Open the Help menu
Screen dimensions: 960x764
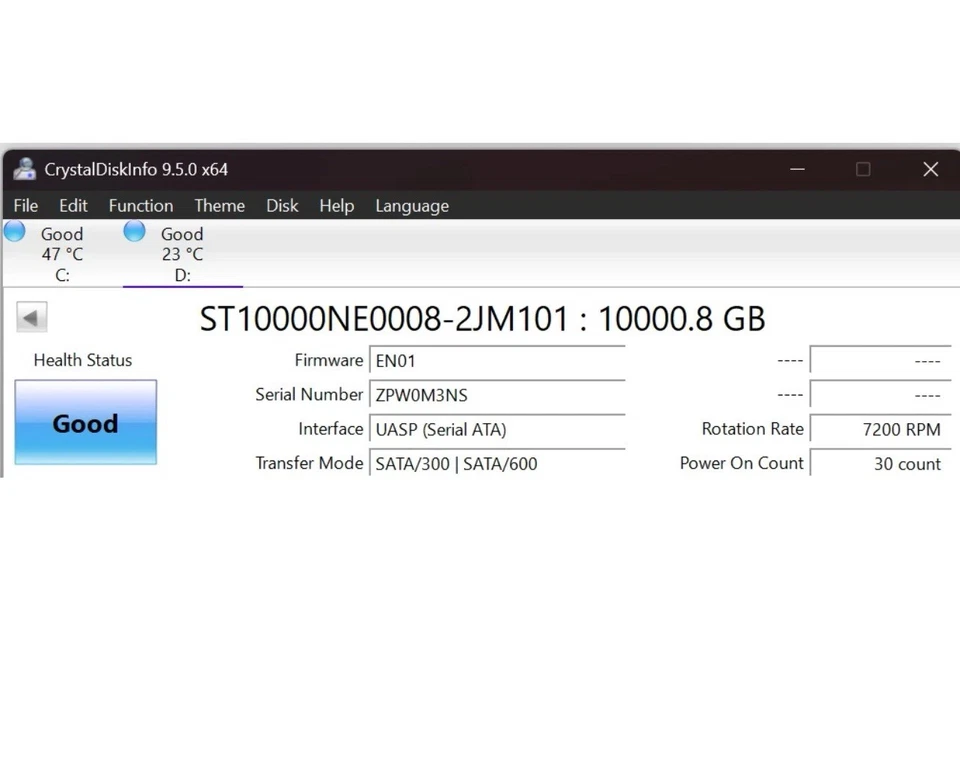tap(337, 206)
